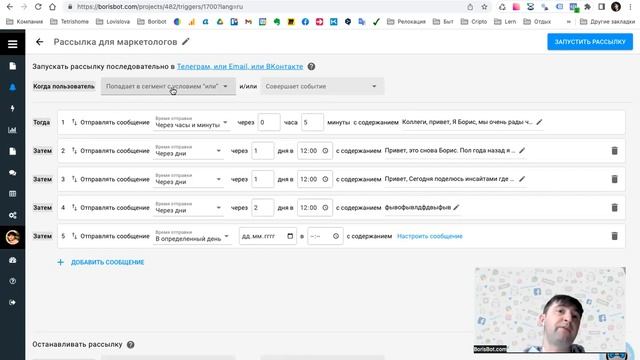Click minutes field in message 1
This screenshot has height=360, width=640.
coord(312,122)
